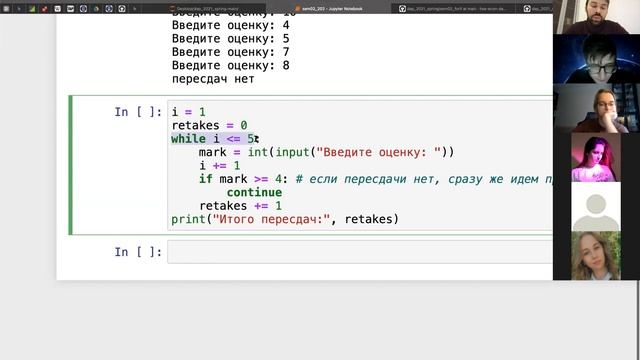Click the 'retakes = 0' code line
The image size is (640, 360).
(209, 125)
